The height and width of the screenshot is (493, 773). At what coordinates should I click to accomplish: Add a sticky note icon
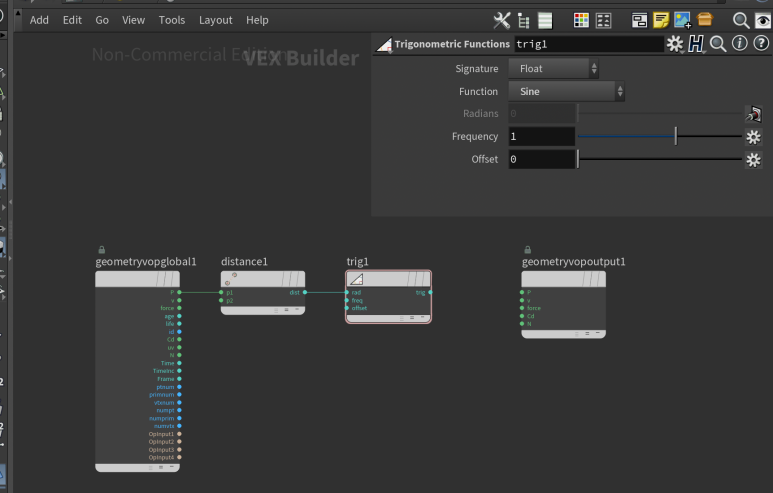point(661,20)
